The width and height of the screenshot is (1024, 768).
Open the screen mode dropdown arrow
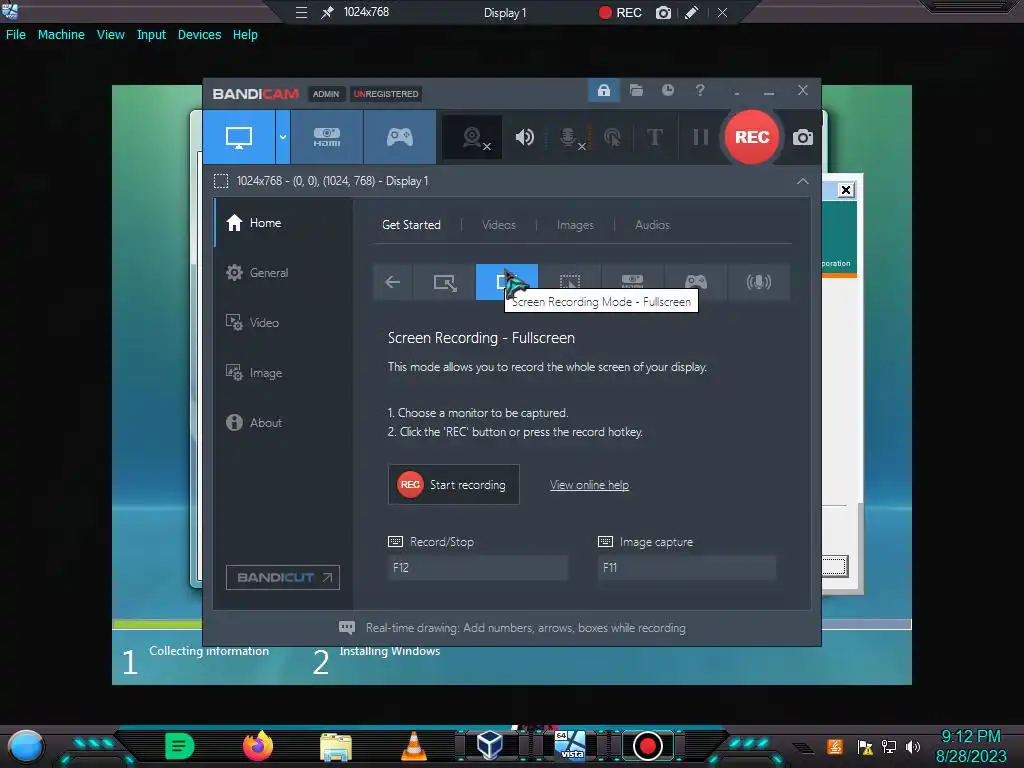[283, 137]
